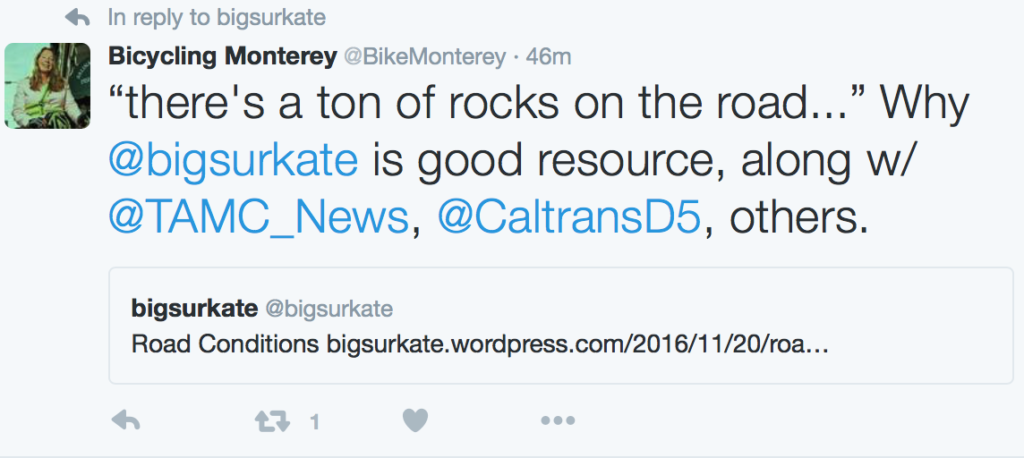
Task: Open the bigsurkate.wordpress.com Road Conditions link
Action: (x=577, y=344)
